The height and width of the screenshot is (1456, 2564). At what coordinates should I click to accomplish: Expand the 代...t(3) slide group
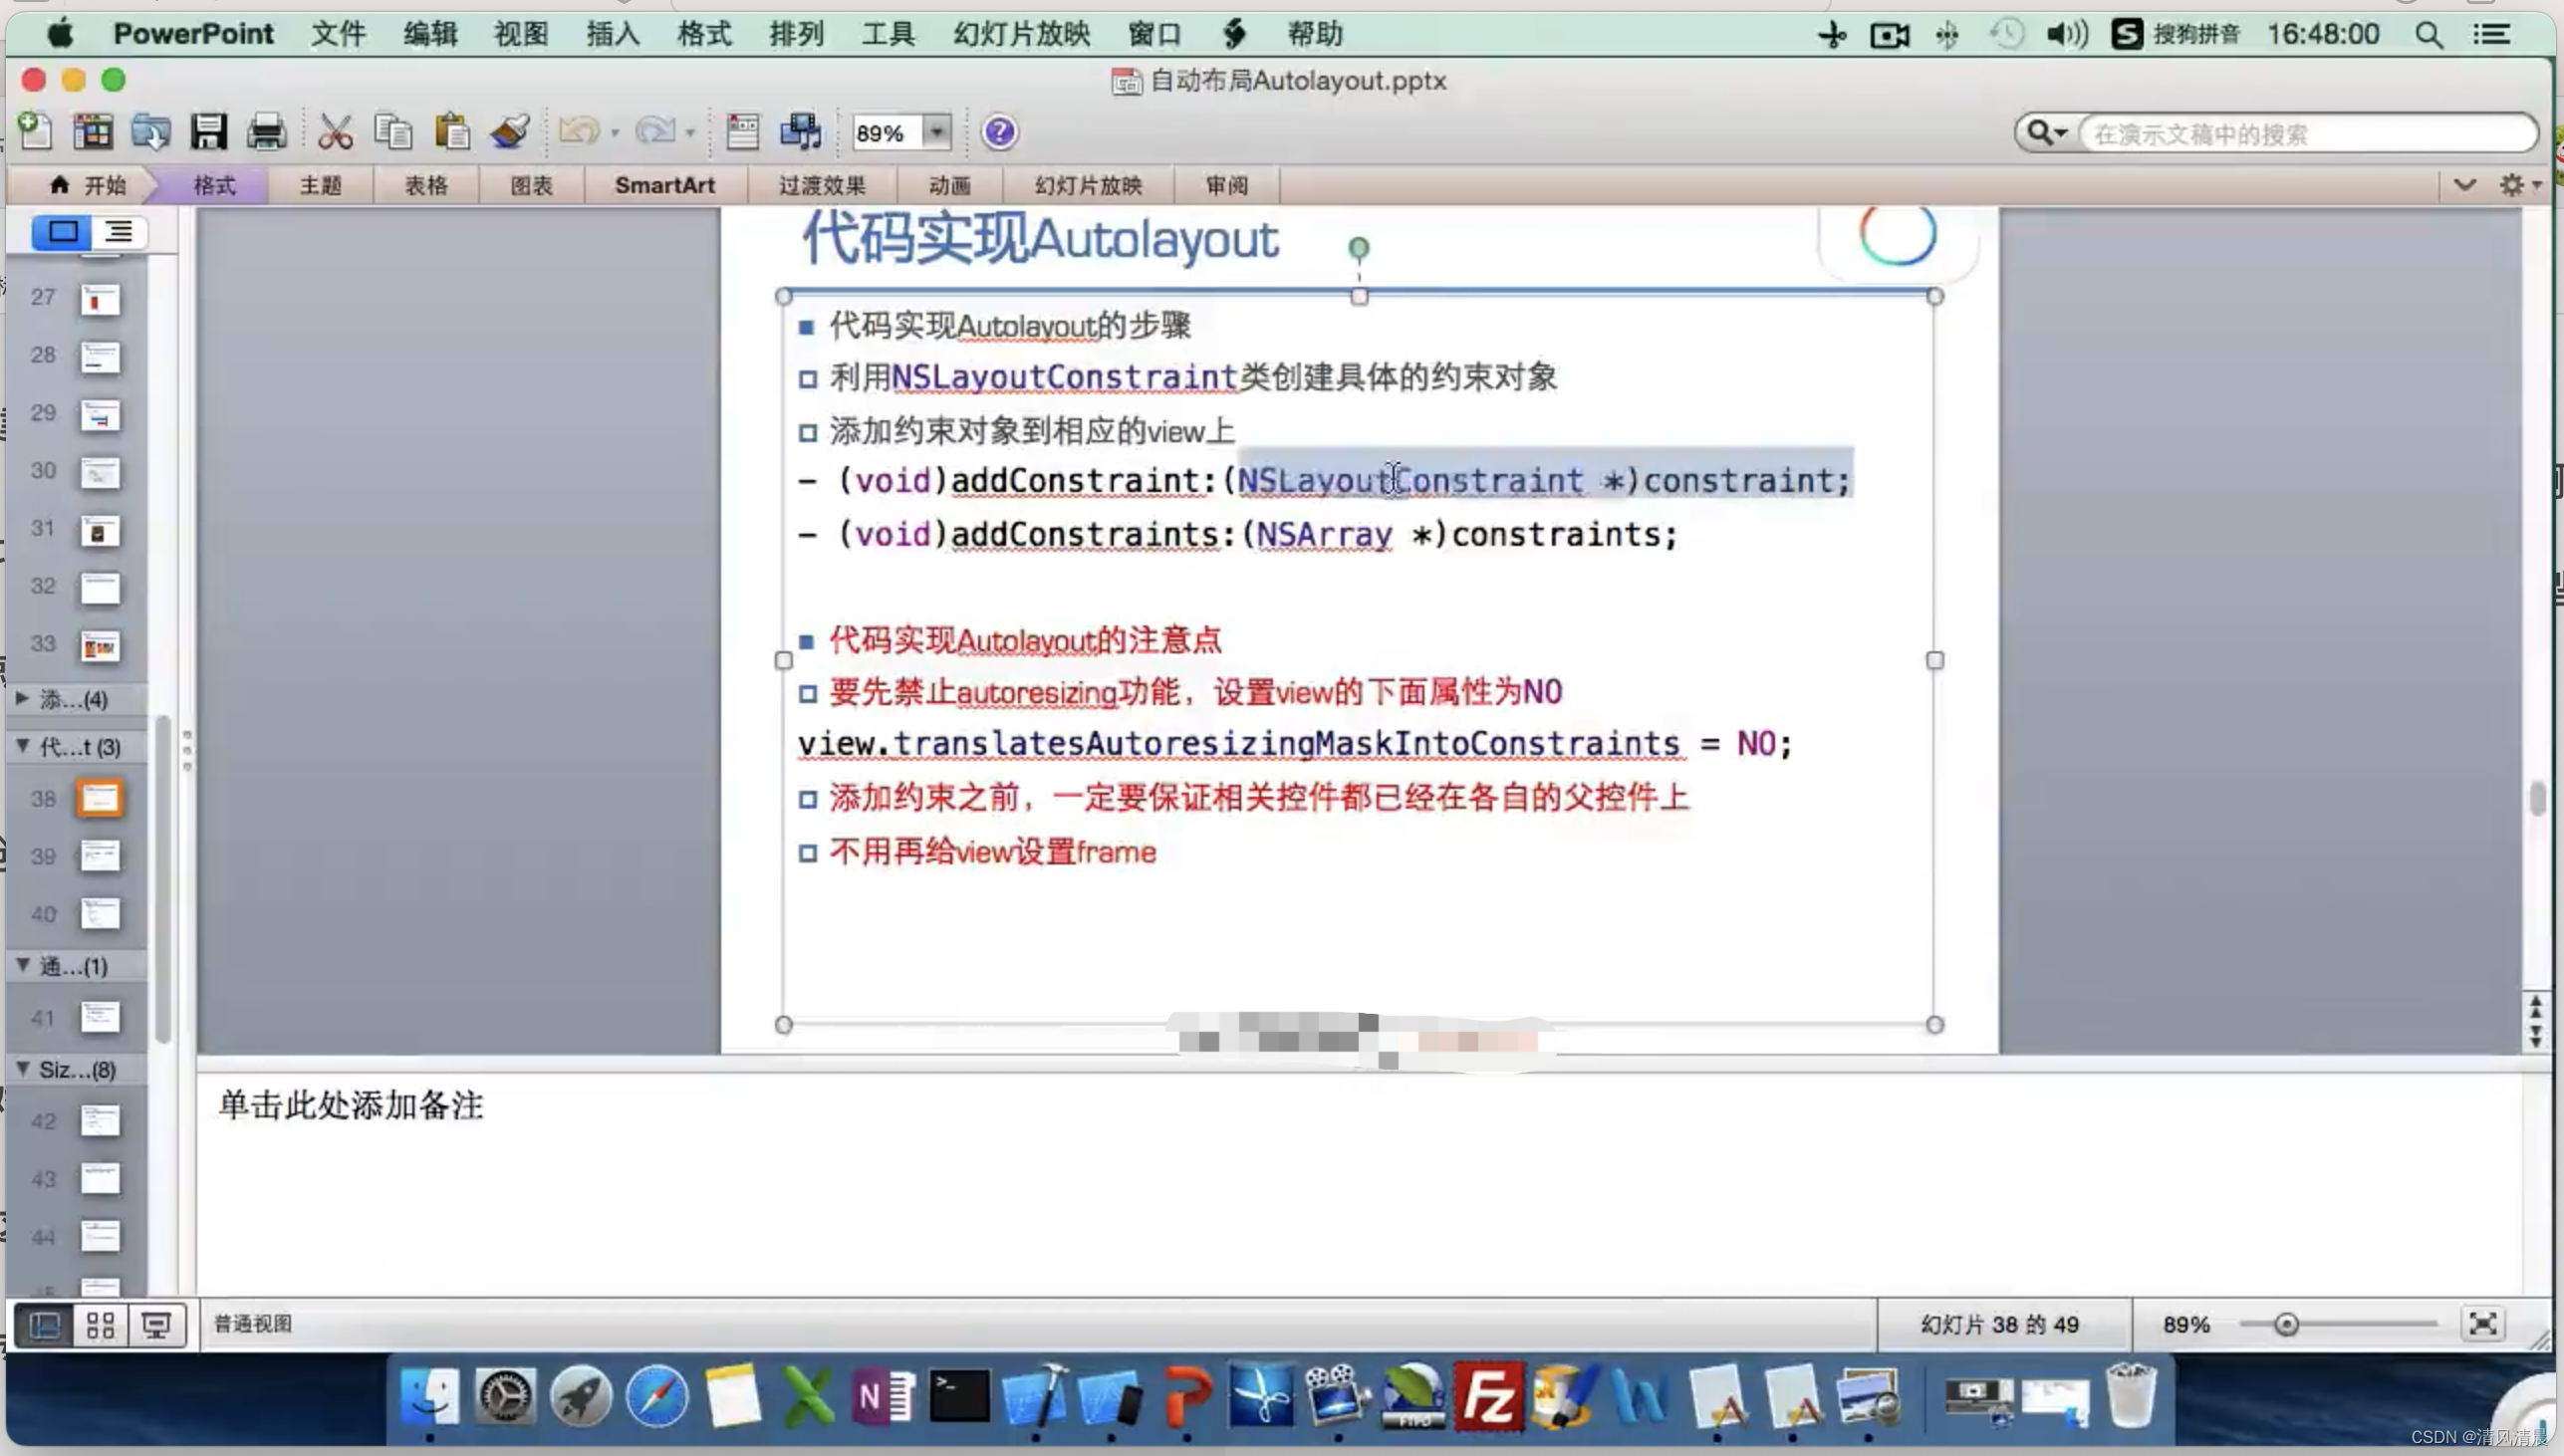coord(23,745)
